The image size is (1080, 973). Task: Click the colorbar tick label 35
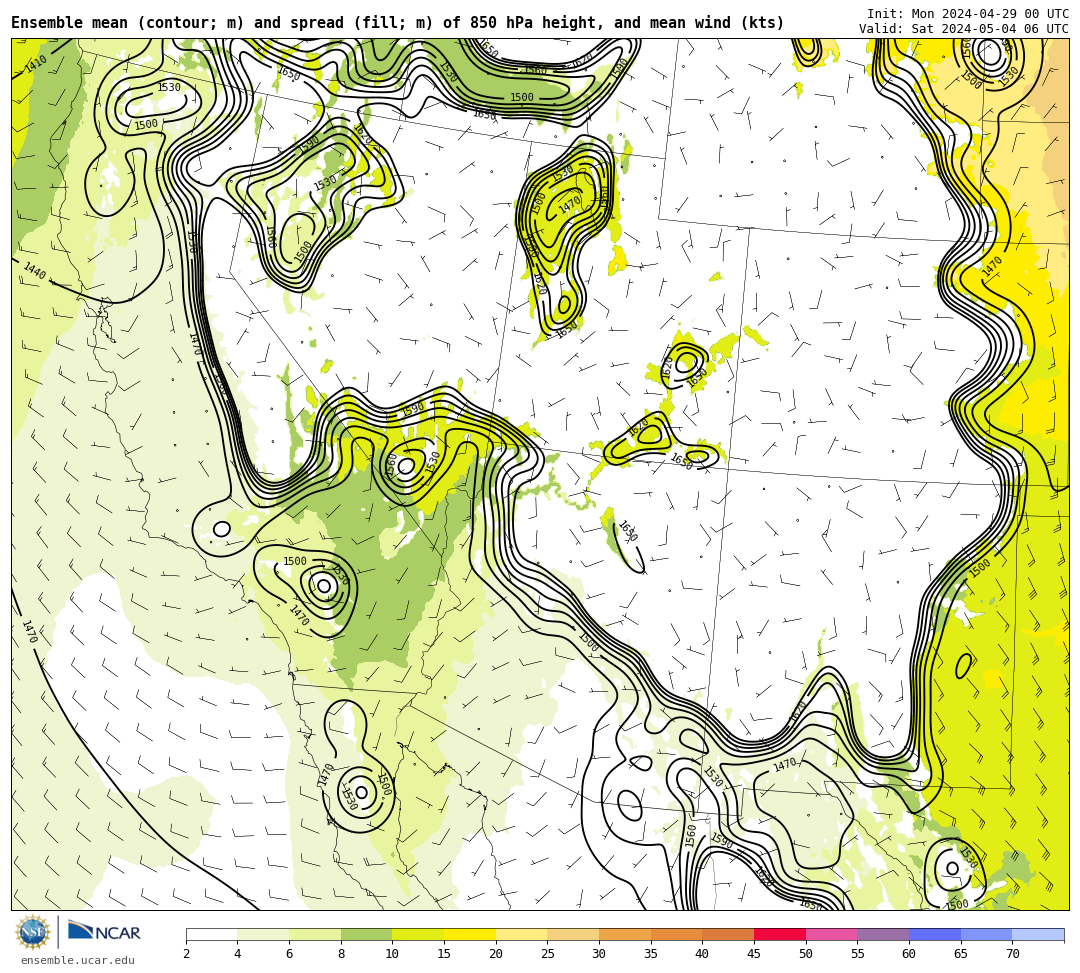[x=651, y=954]
